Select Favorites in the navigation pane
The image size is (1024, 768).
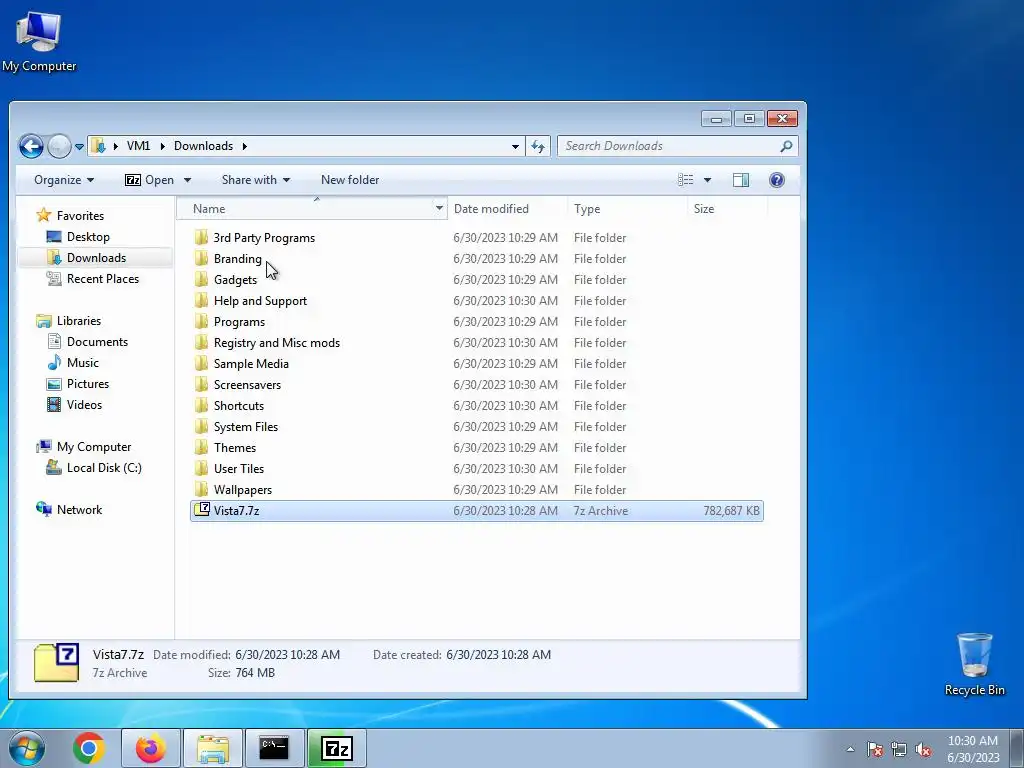71,216
